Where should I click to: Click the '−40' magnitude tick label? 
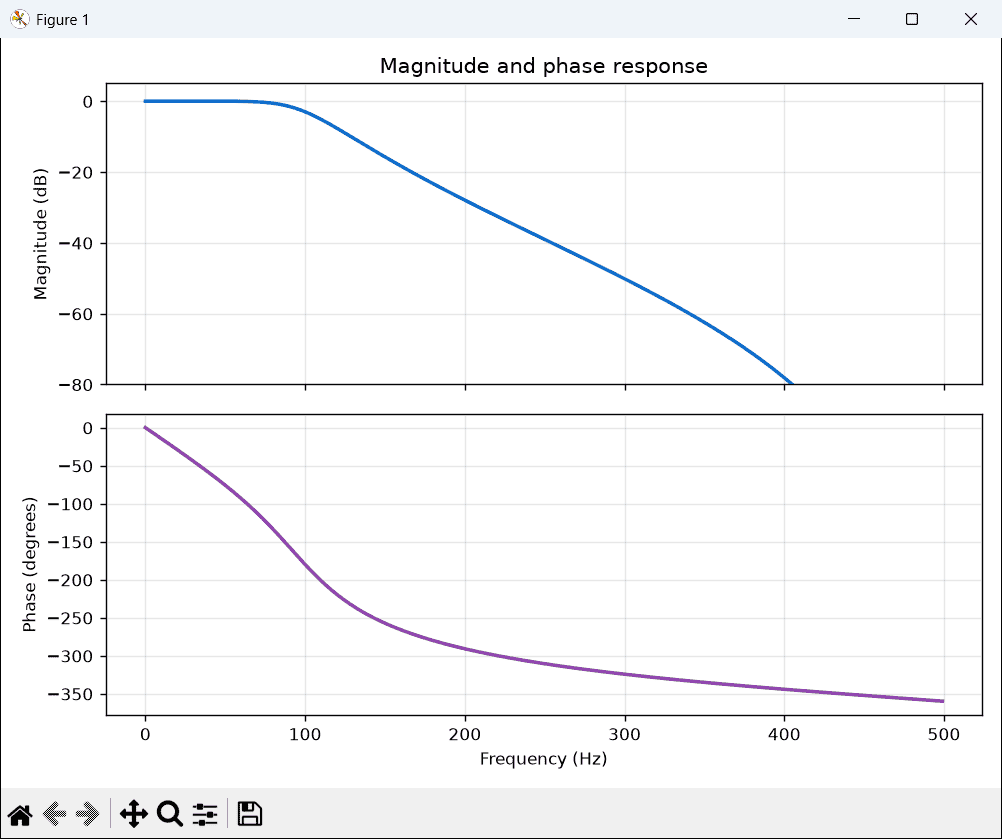pos(75,243)
